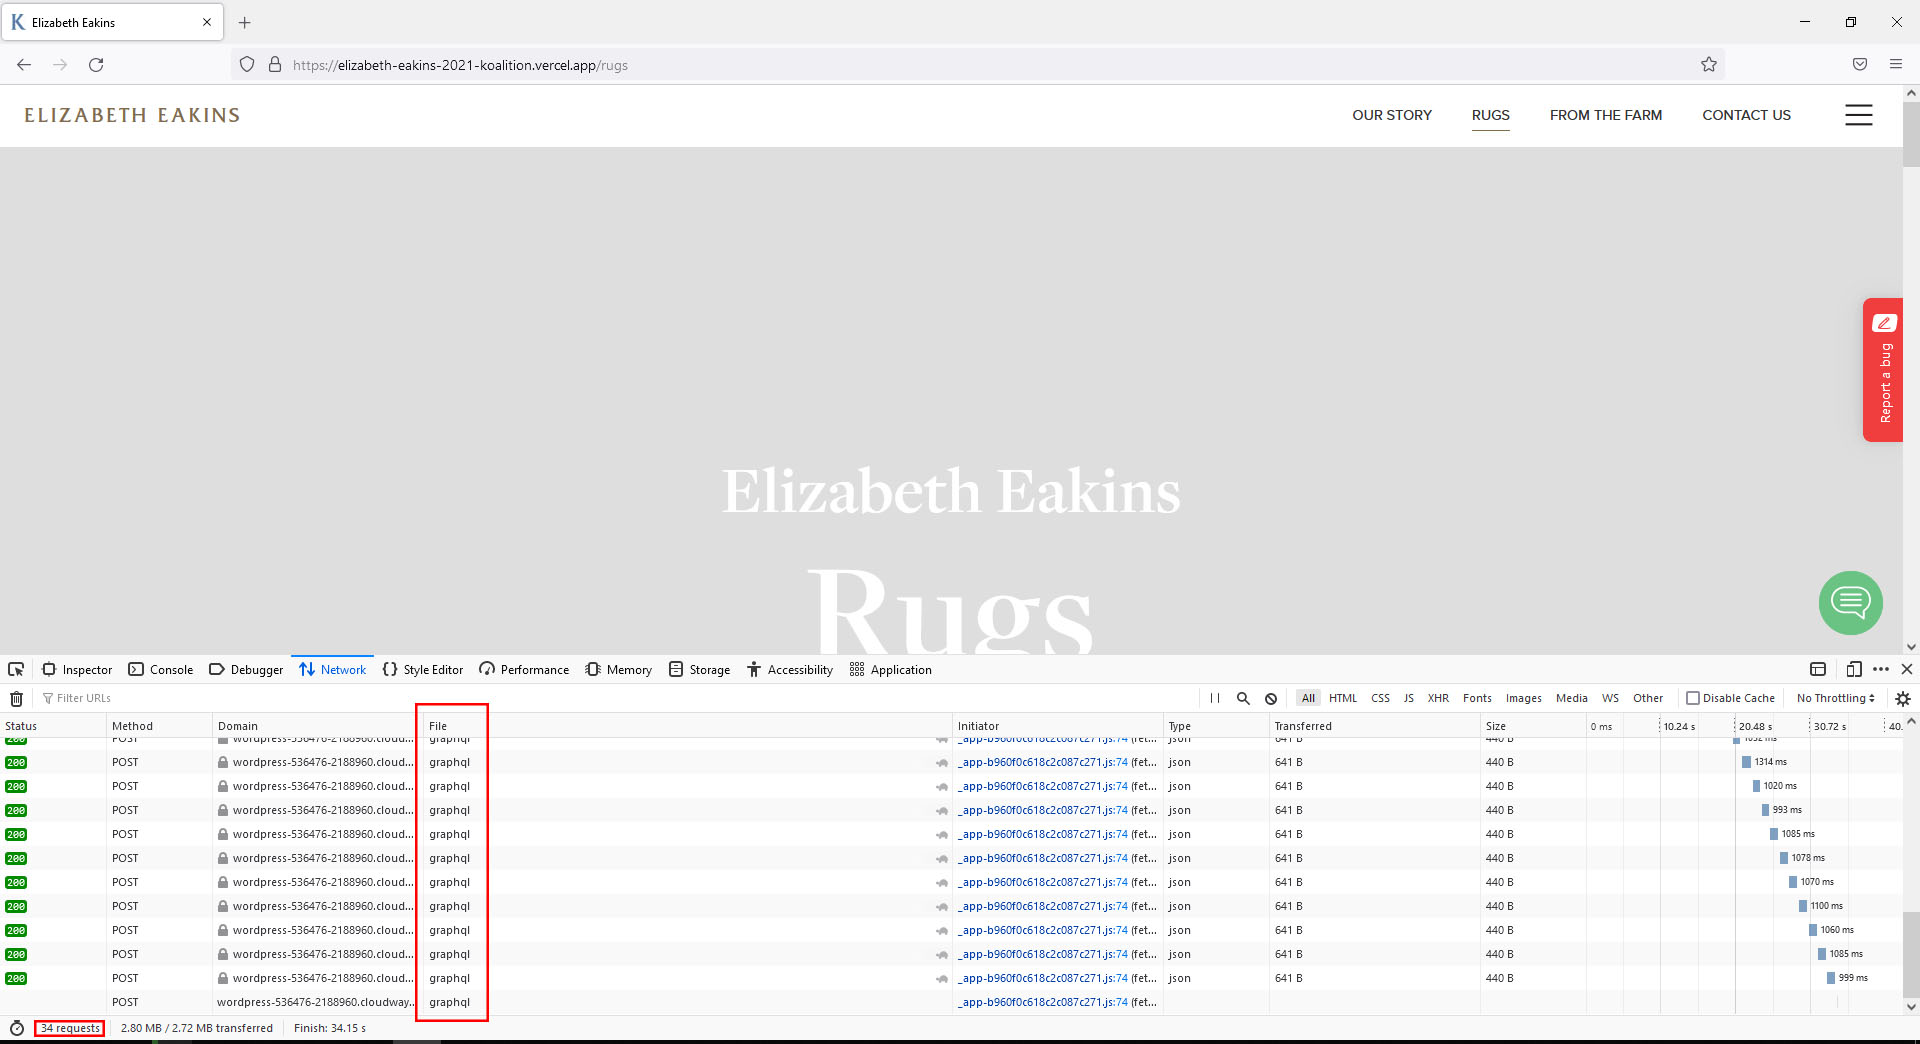This screenshot has height=1044, width=1920.
Task: Switch to the Inspector tab
Action: point(77,669)
